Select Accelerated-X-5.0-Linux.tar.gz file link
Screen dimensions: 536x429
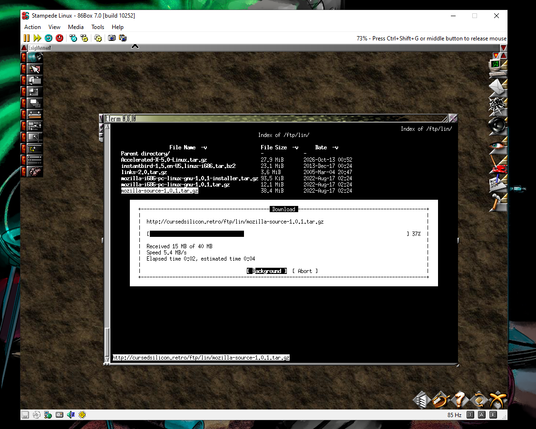(164, 160)
